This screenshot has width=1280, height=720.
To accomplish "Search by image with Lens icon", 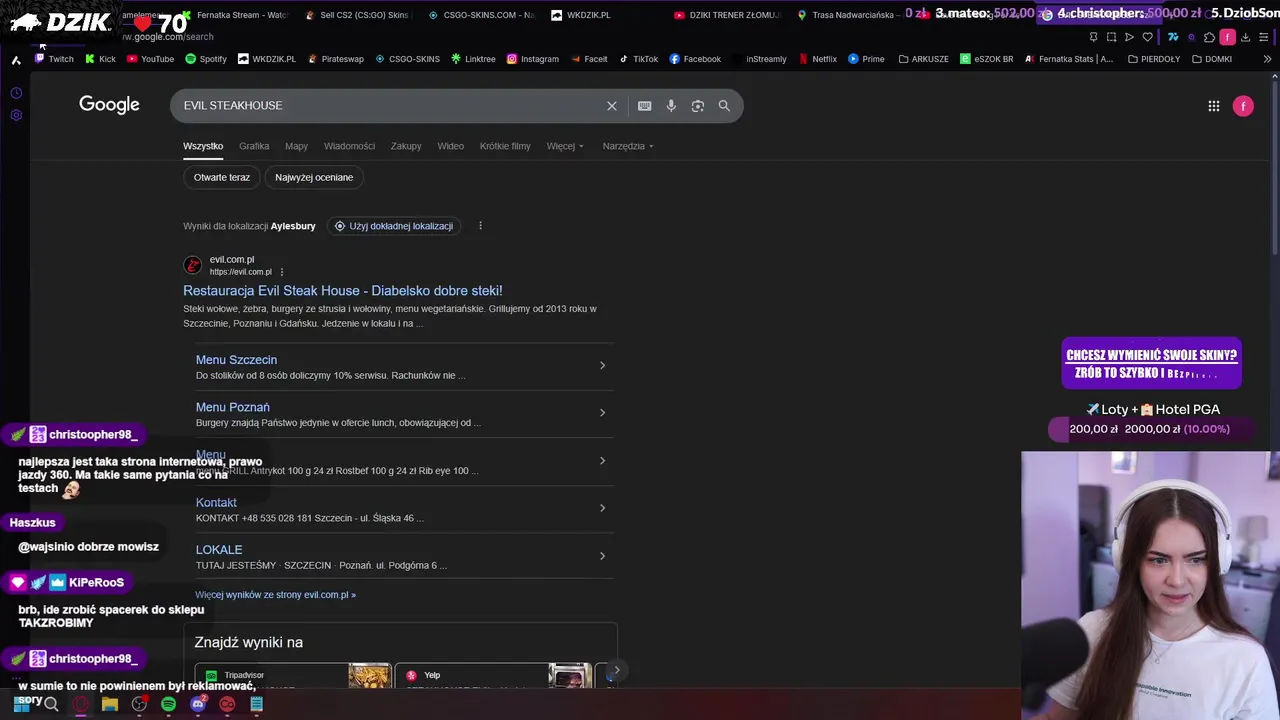I will pos(698,106).
